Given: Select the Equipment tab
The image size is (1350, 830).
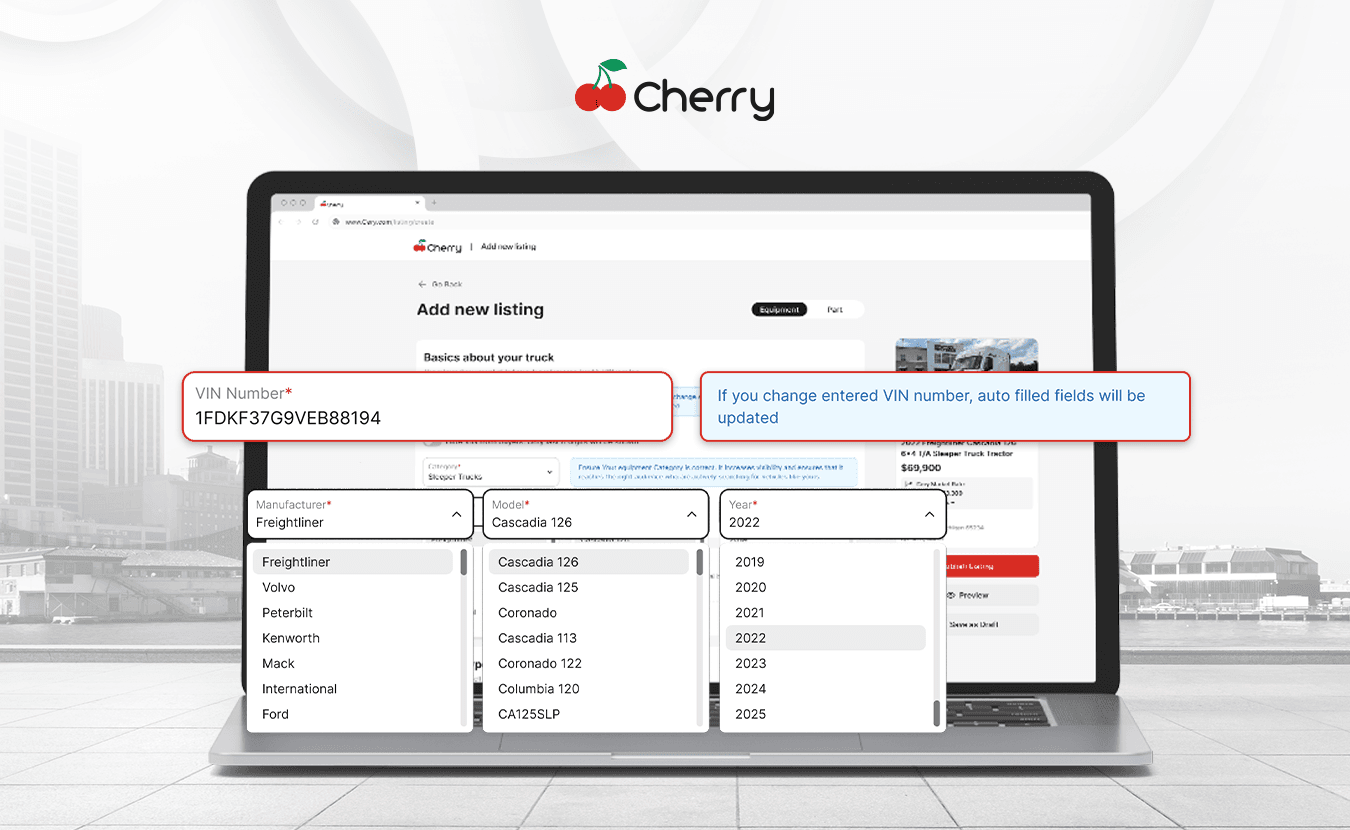Looking at the screenshot, I should tap(779, 309).
